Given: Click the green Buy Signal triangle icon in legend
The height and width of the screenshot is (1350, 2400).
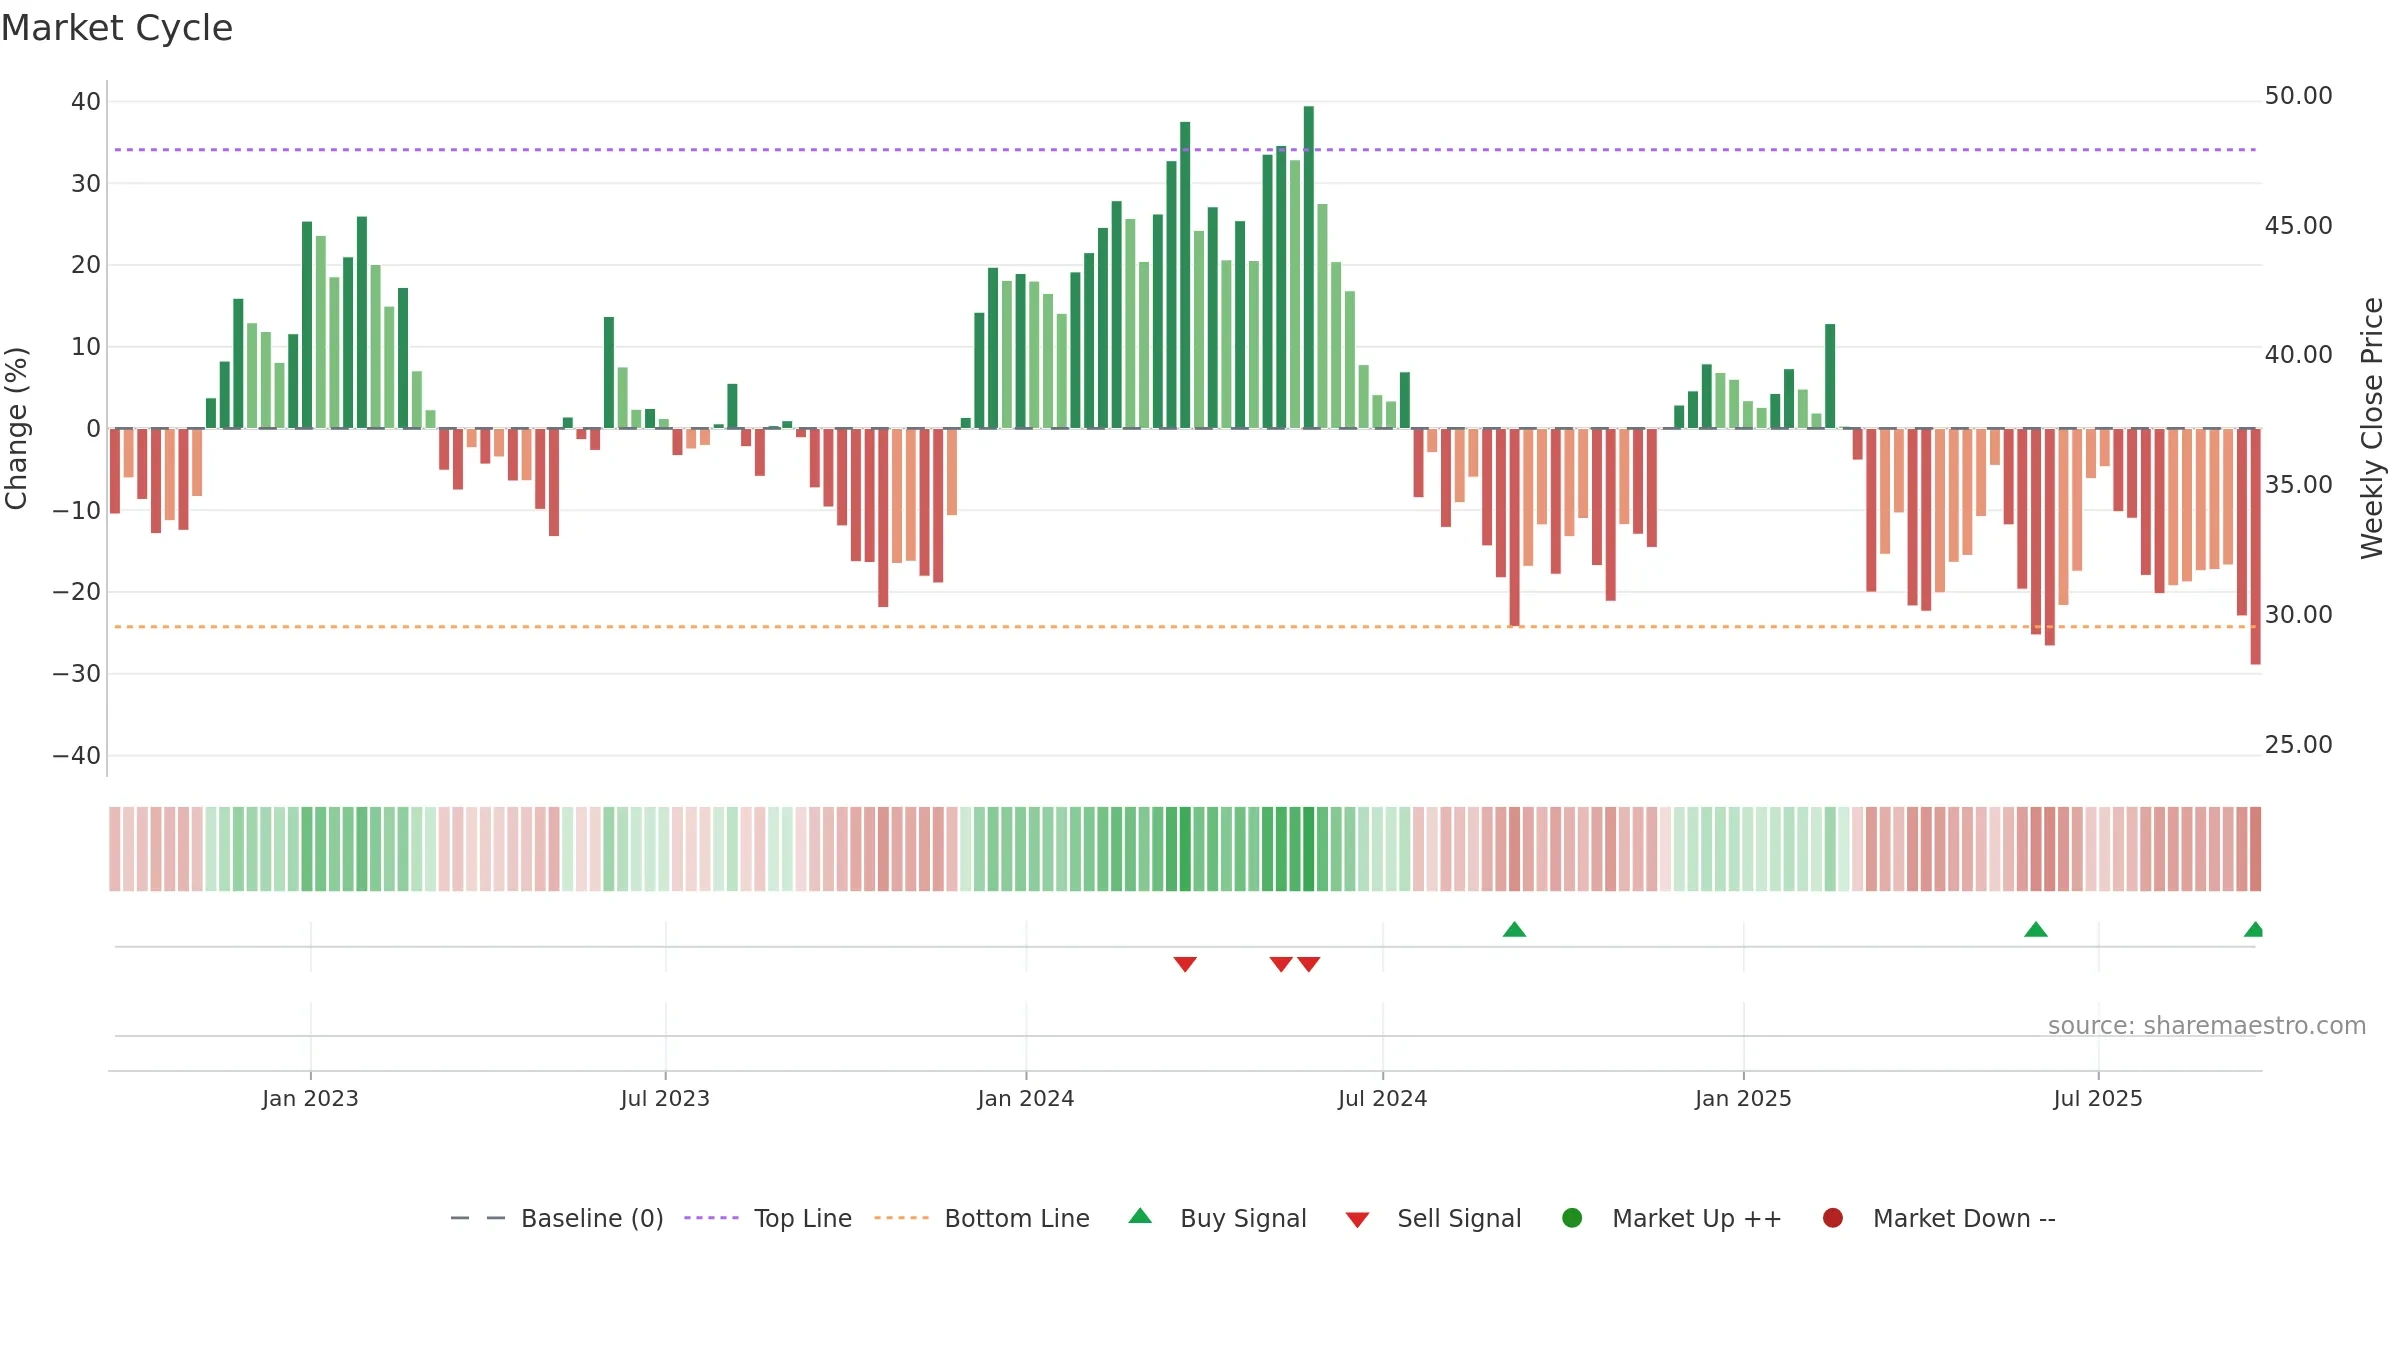Looking at the screenshot, I should pos(1140,1216).
